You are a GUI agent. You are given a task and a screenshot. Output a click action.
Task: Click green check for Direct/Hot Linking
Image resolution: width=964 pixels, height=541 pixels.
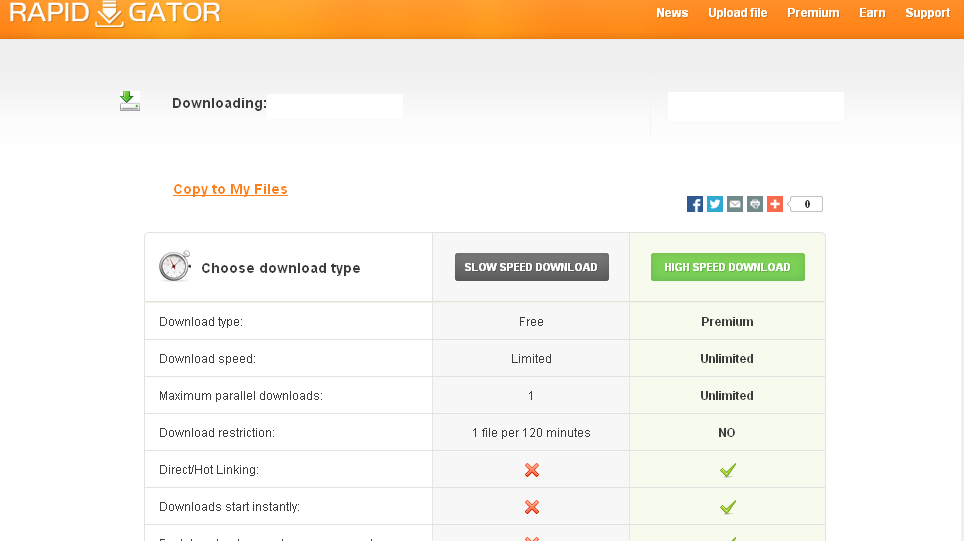[x=728, y=470]
